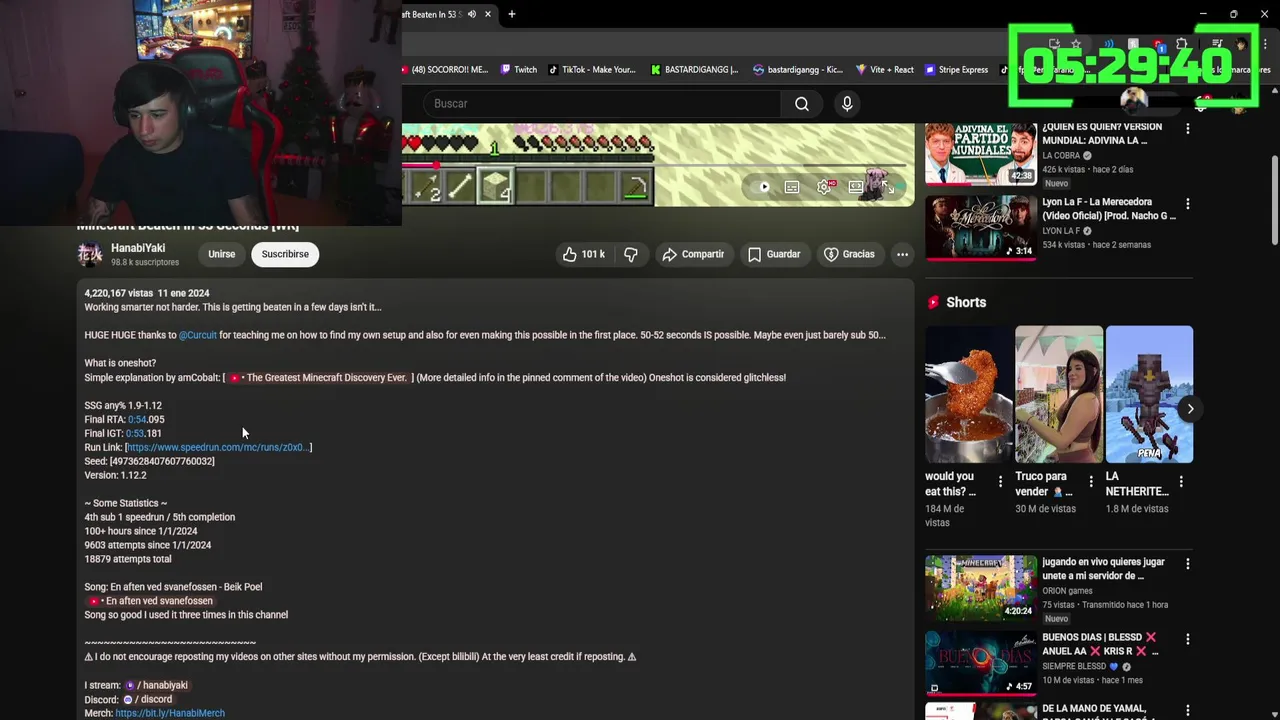Open BUENOS DIAS BLESSD video thumbnail

tap(981, 662)
